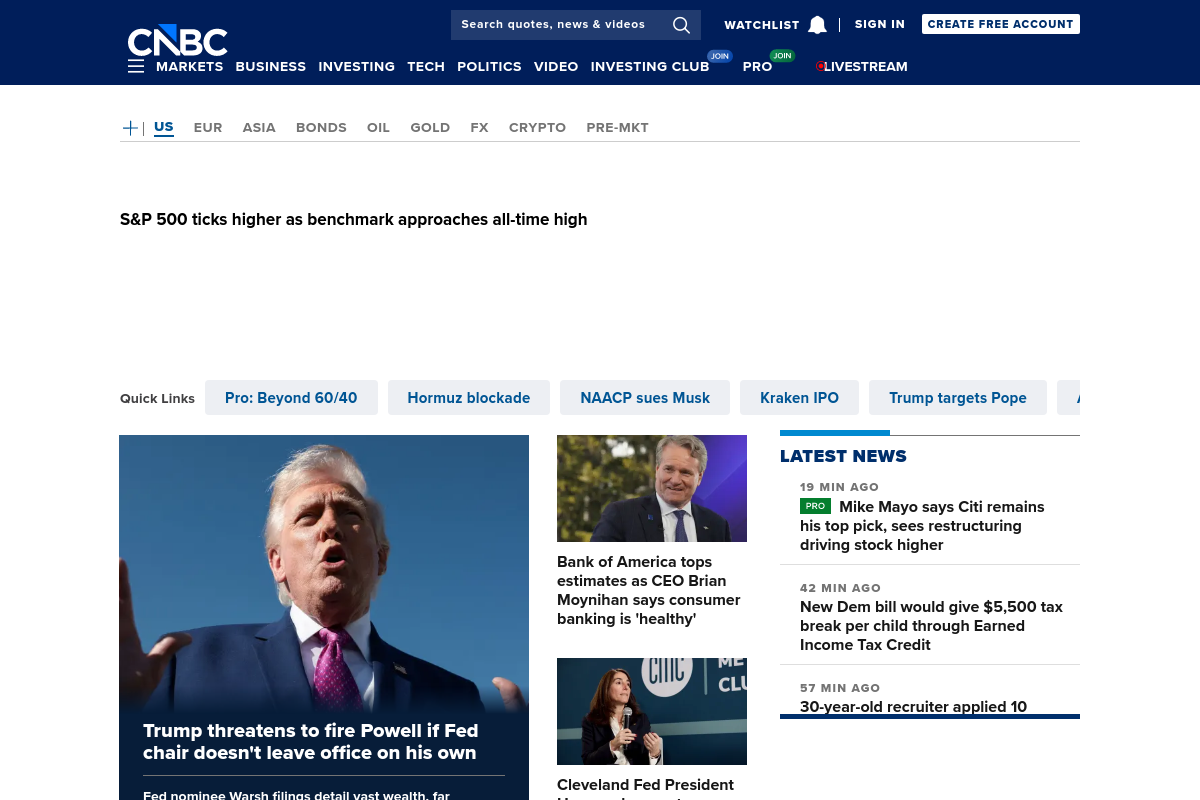
Task: Click the '42 MIN AGO' timestamp
Action: pos(840,588)
